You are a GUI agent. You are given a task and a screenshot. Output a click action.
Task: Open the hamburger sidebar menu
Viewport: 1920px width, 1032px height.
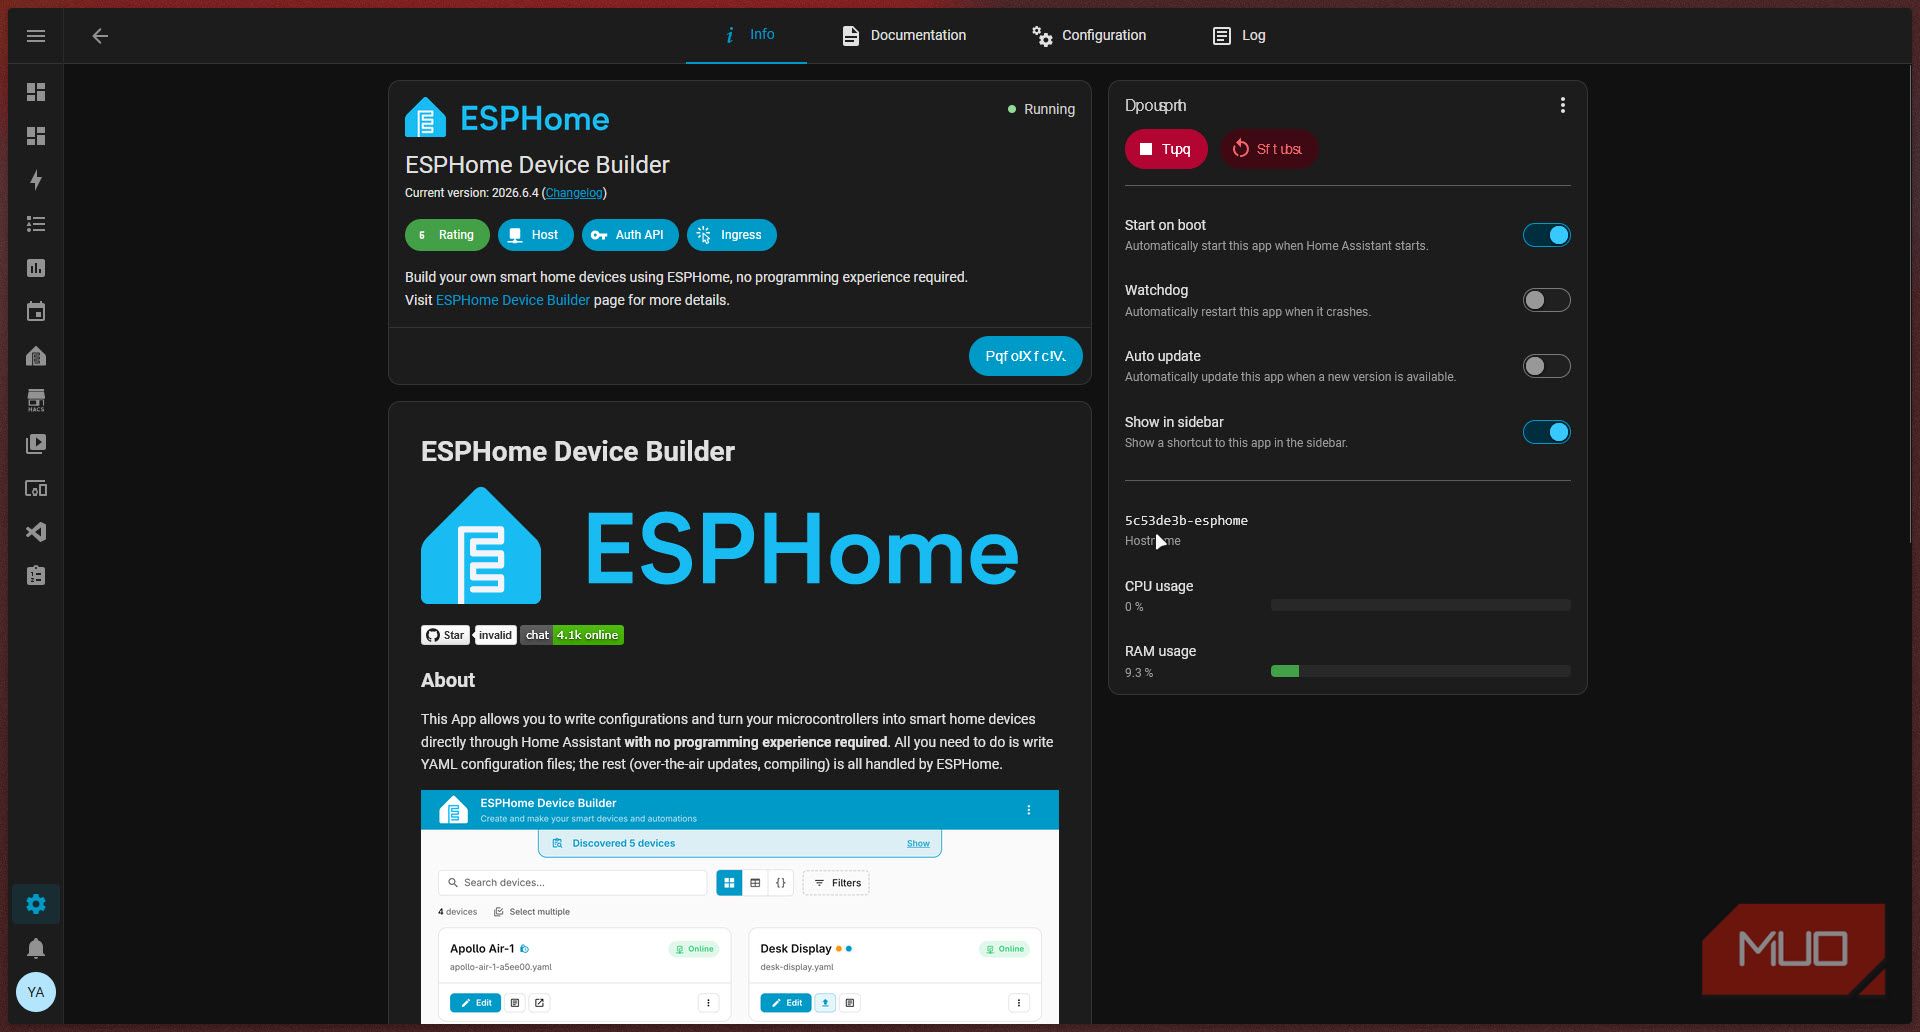click(x=36, y=36)
